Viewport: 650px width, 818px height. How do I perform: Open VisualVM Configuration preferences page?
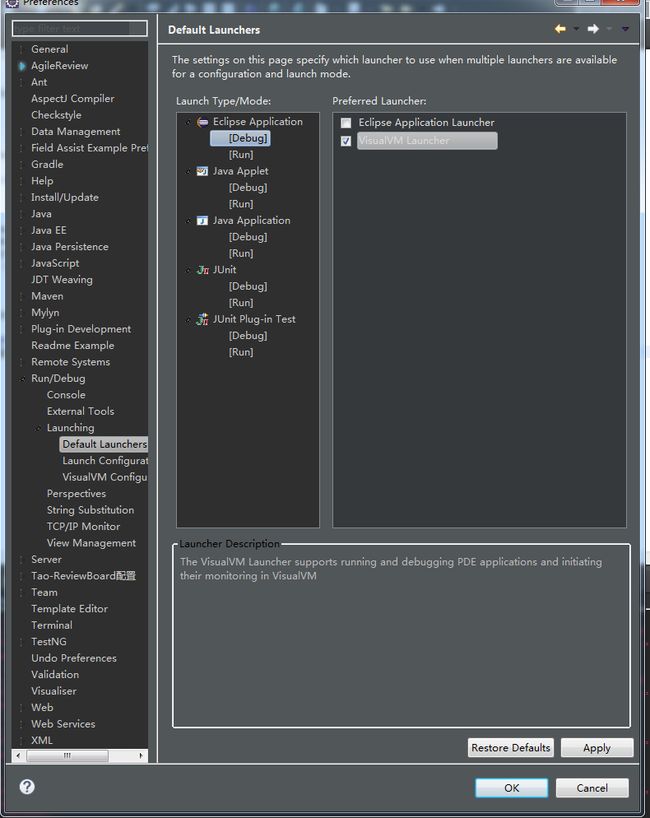[x=104, y=477]
